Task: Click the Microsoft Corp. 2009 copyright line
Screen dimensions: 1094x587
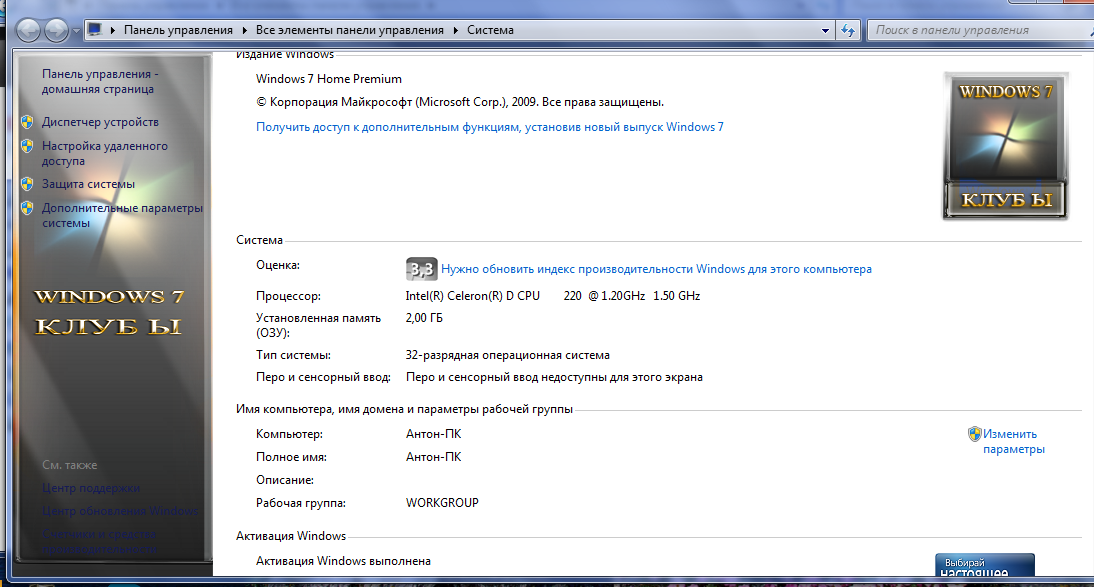Action: tap(460, 102)
